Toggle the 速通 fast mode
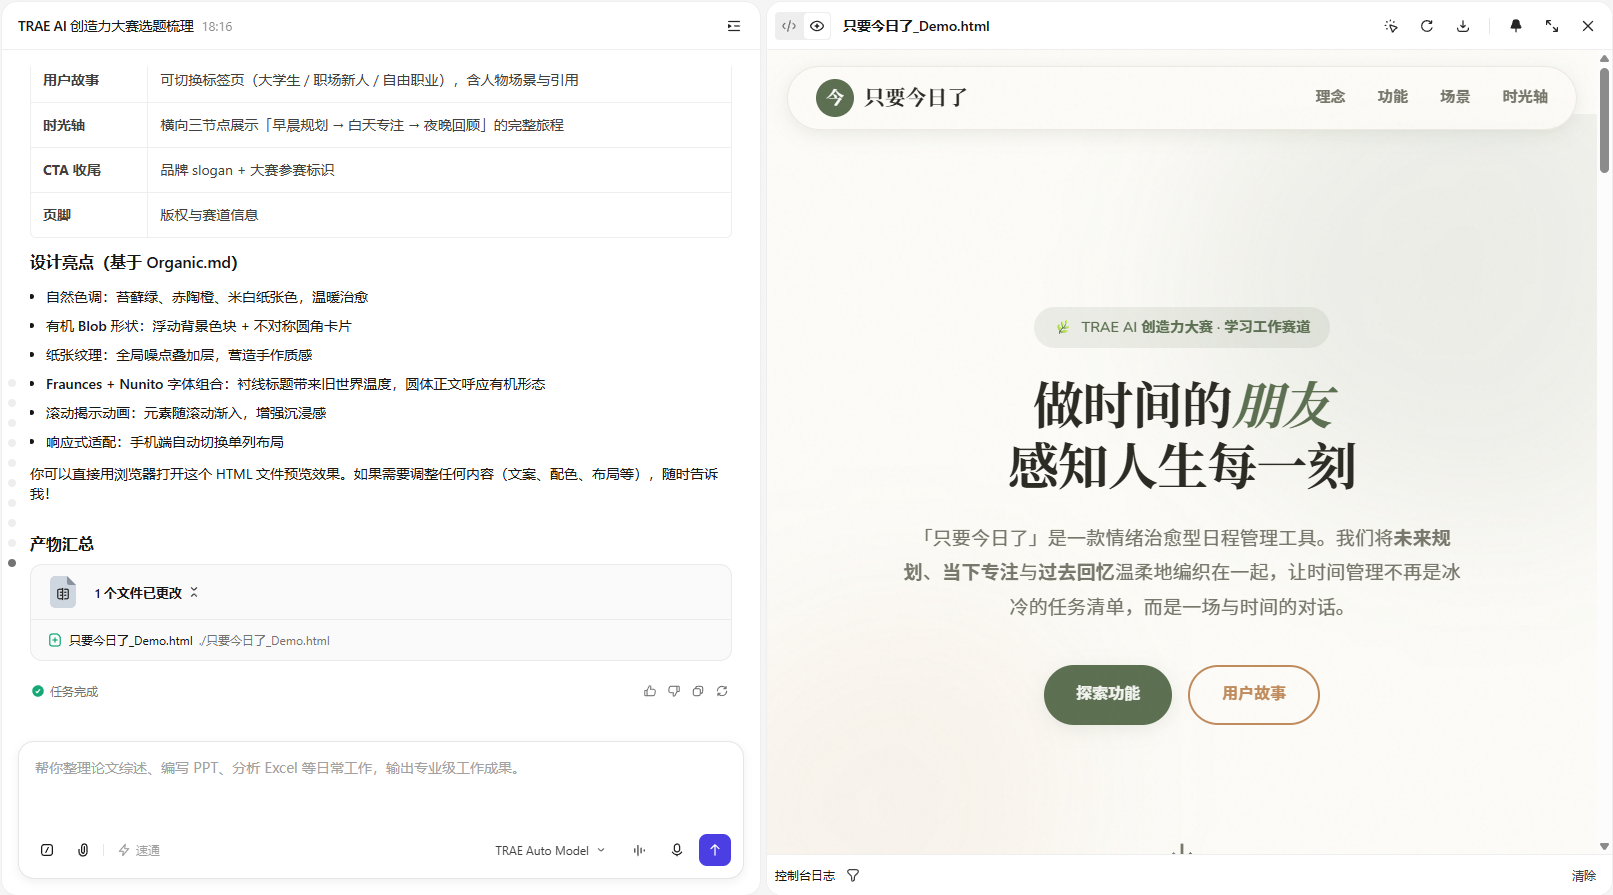The image size is (1613, 895). click(139, 850)
